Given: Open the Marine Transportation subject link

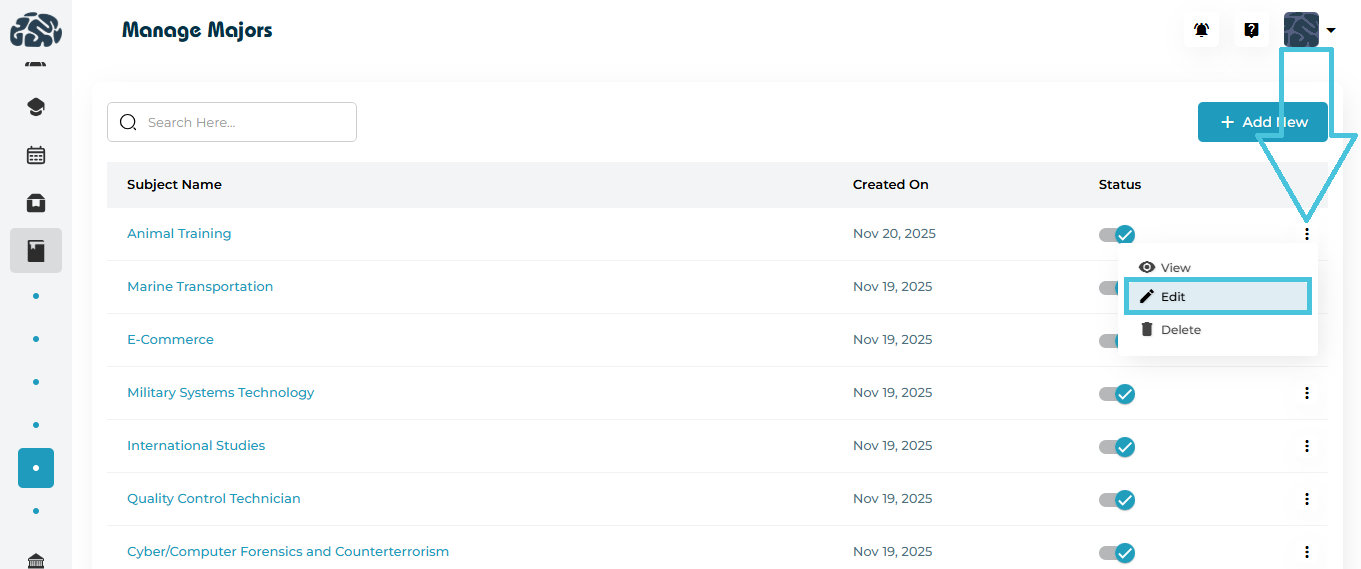Looking at the screenshot, I should point(200,287).
